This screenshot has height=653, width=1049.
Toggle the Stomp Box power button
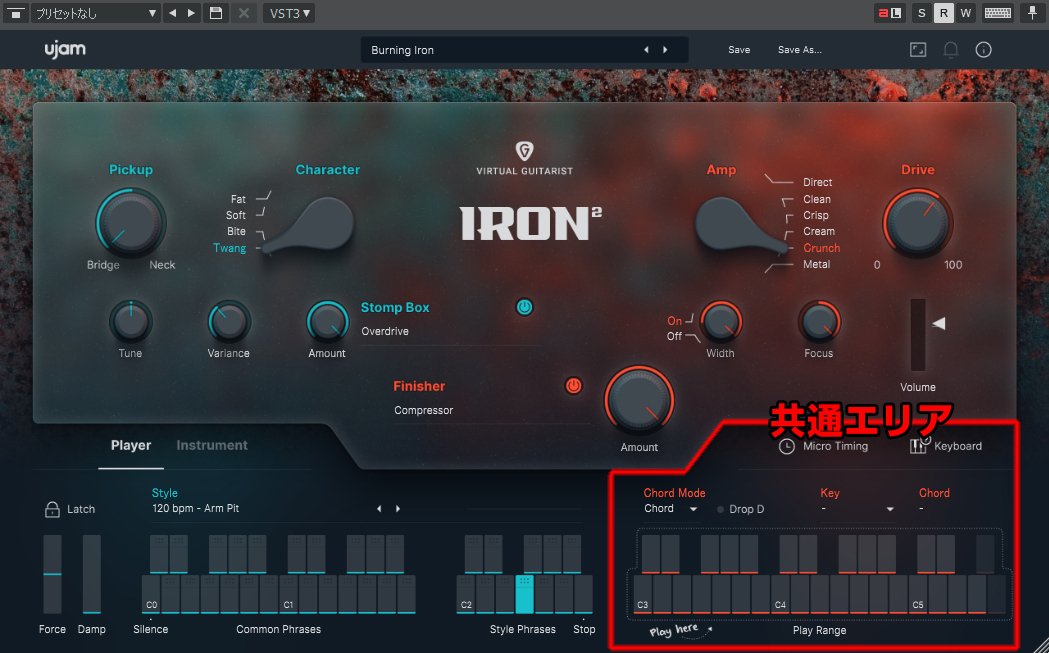pyautogui.click(x=524, y=307)
